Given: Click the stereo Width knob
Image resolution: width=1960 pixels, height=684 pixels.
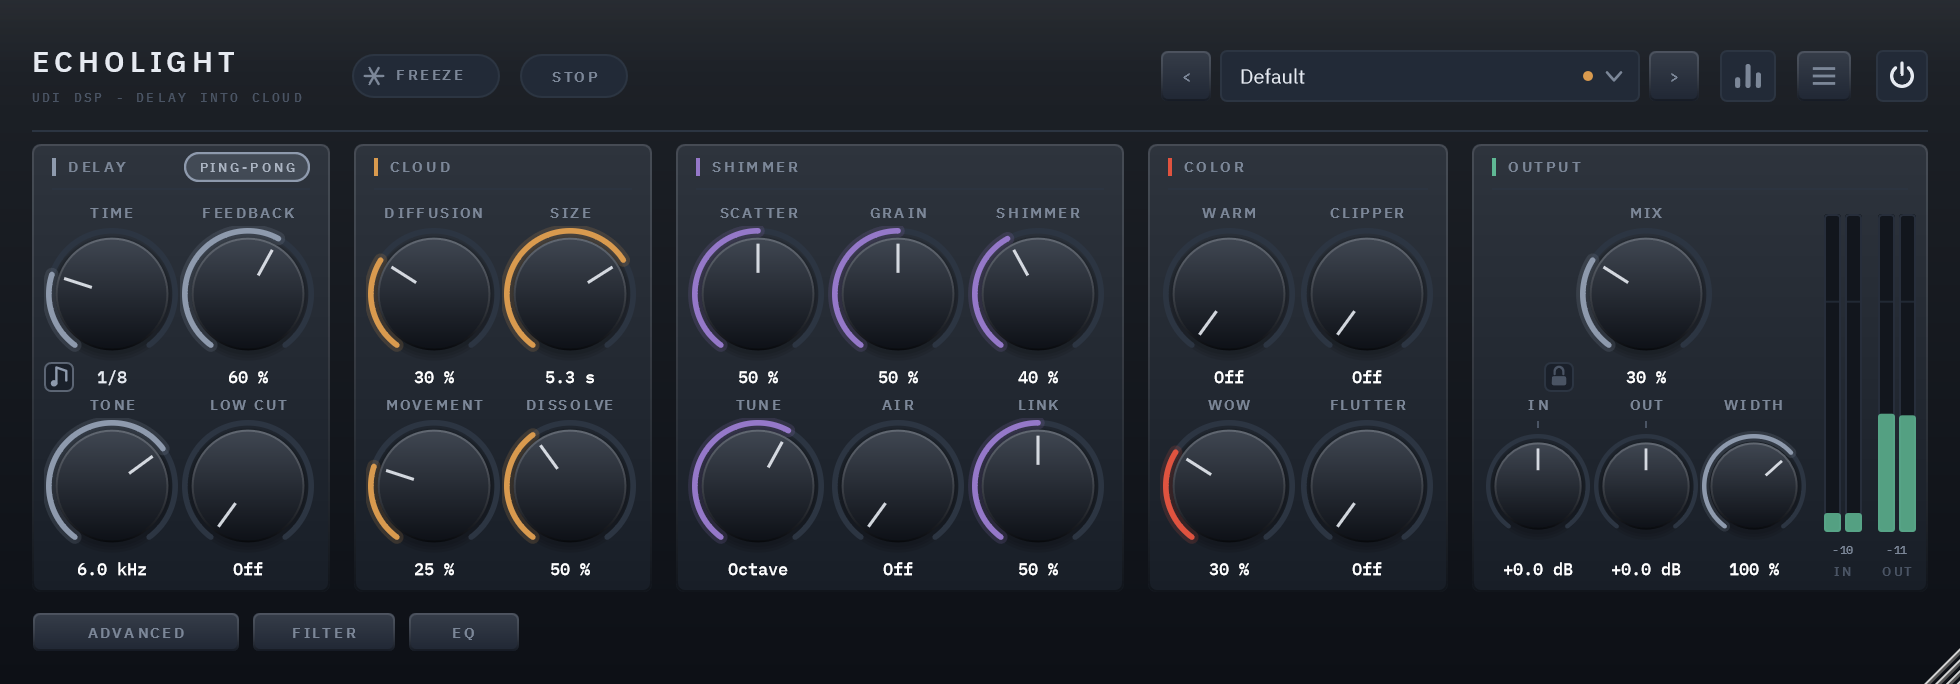Looking at the screenshot, I should pos(1754,486).
